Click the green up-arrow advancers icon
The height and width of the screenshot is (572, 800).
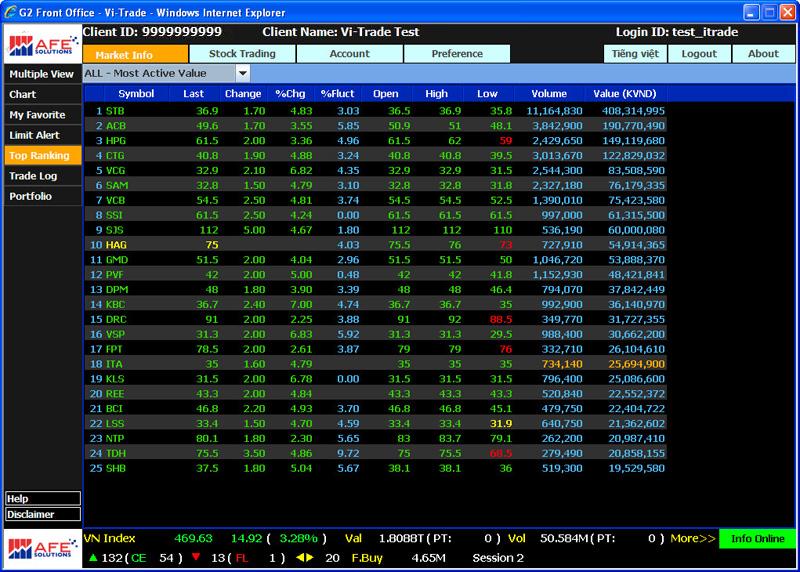93,557
